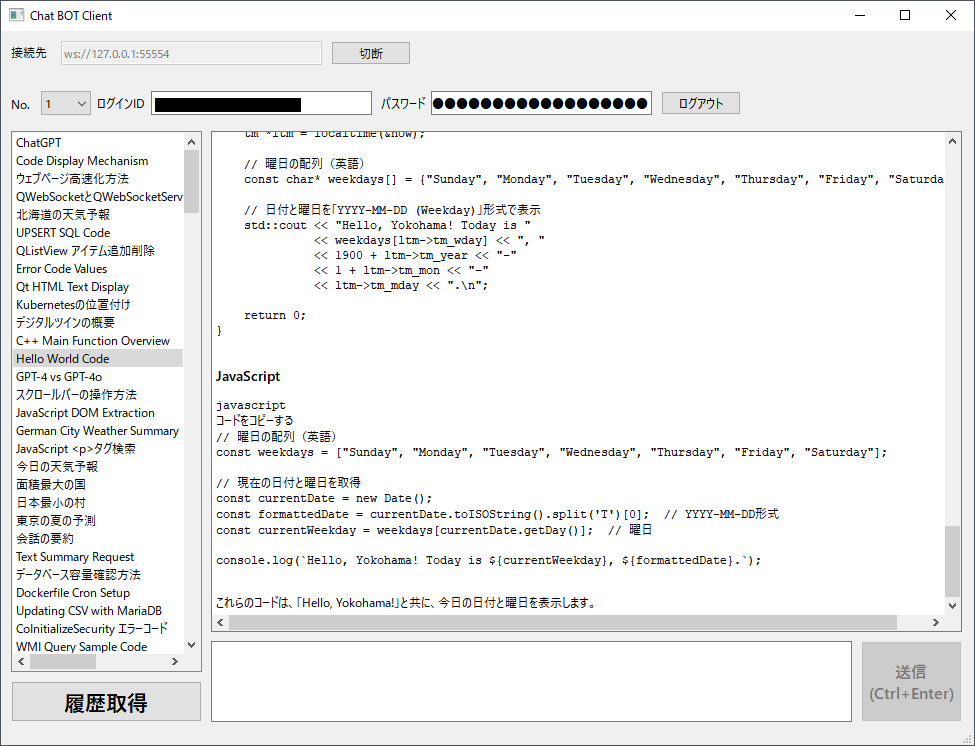975x746 pixels.
Task: Click right arrow of history list scrollbar
Action: (175, 662)
